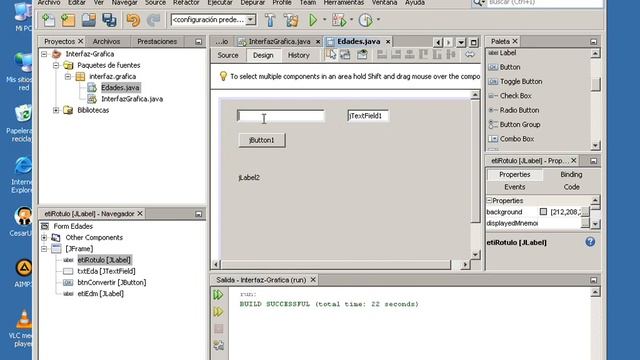Open the Binding tab in properties
Viewport: 640px width, 360px height.
pyautogui.click(x=571, y=174)
